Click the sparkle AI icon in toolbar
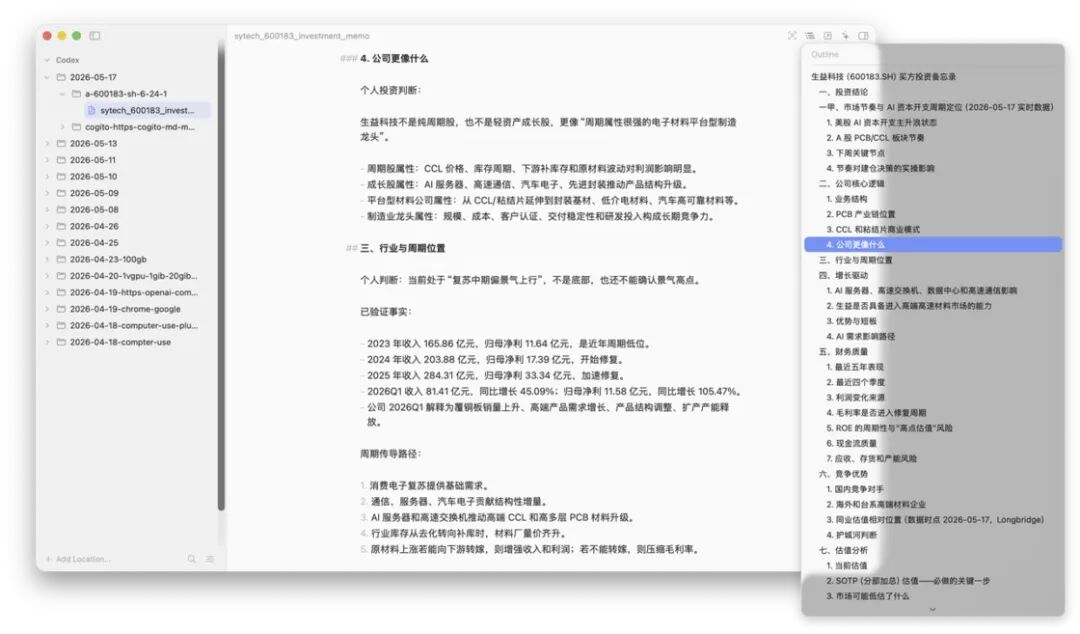 coord(846,36)
